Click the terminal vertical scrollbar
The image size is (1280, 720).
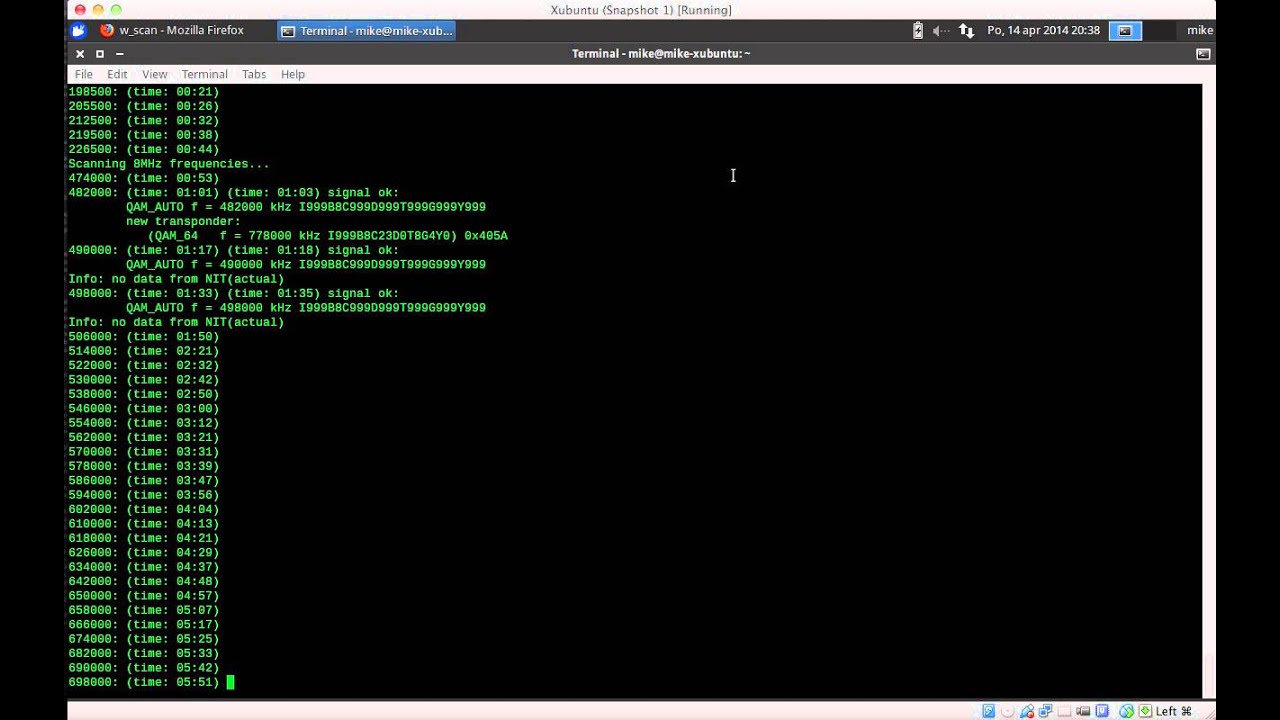(1209, 392)
